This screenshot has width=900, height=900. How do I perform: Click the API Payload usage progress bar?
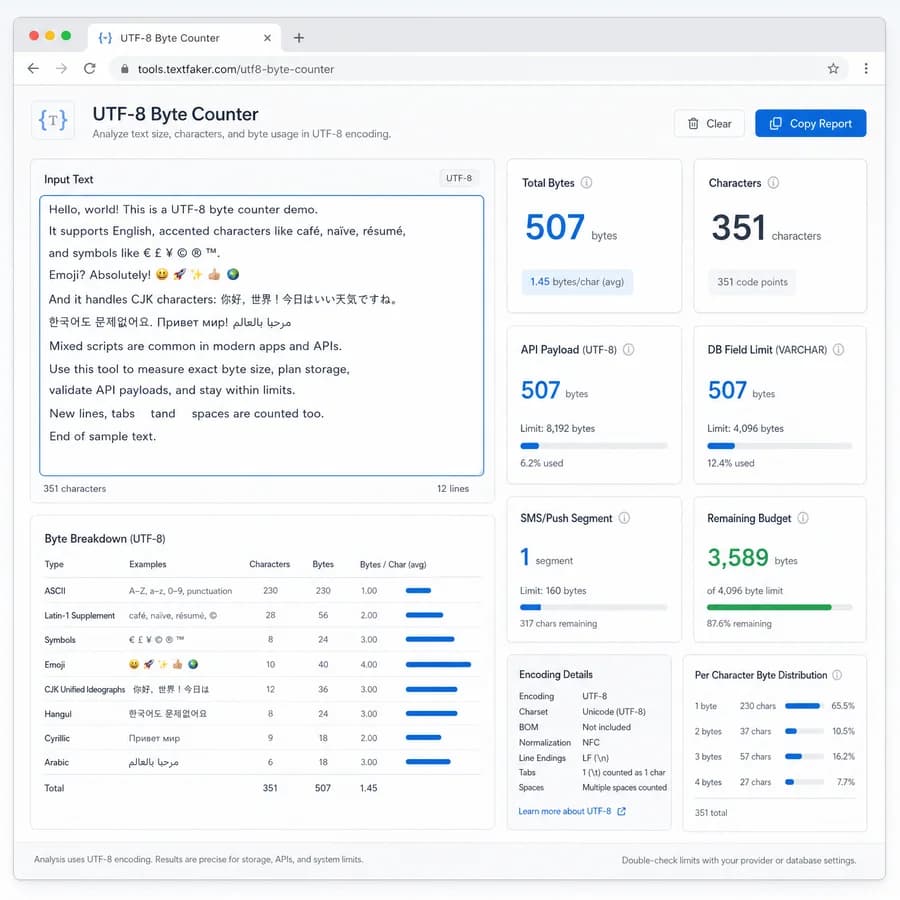pyautogui.click(x=593, y=446)
